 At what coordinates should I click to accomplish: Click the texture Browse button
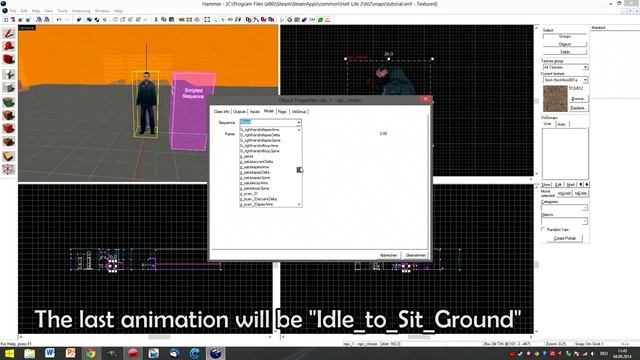click(578, 99)
